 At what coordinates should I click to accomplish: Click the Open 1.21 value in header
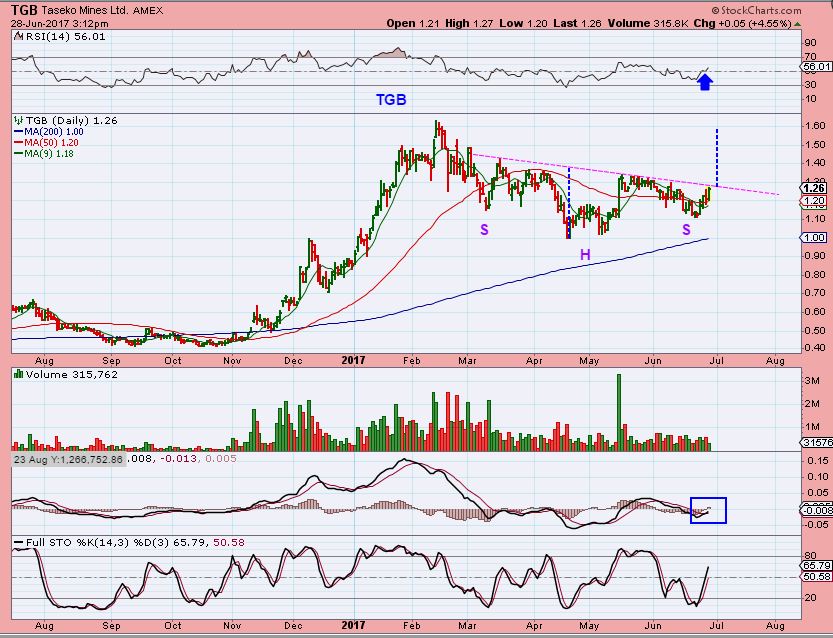point(412,23)
